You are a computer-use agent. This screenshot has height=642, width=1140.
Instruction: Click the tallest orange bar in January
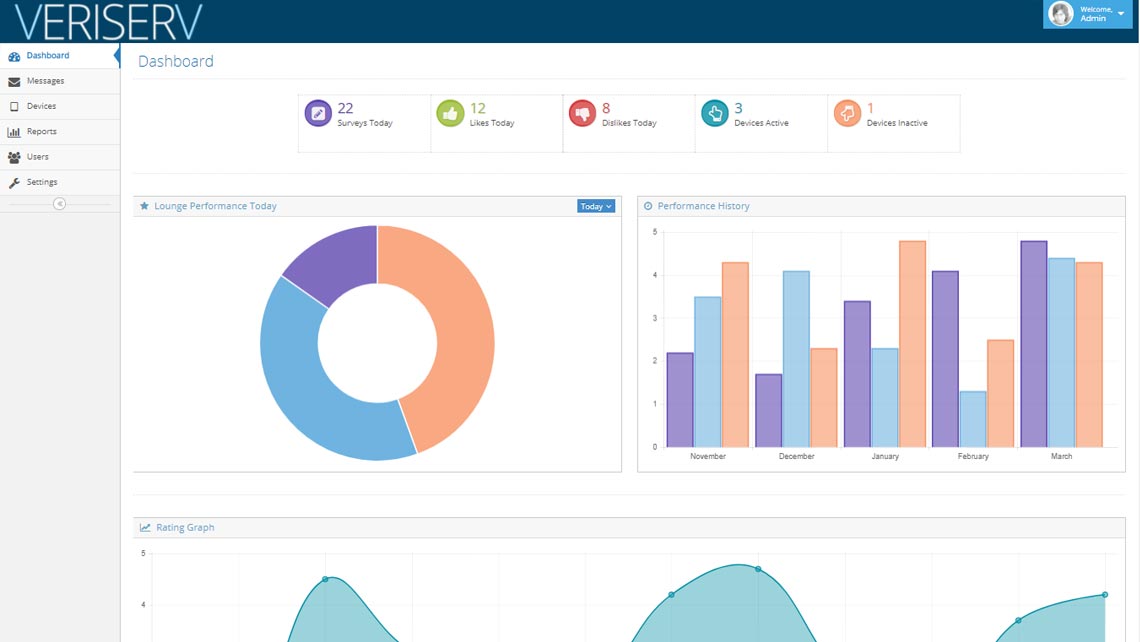coord(912,345)
